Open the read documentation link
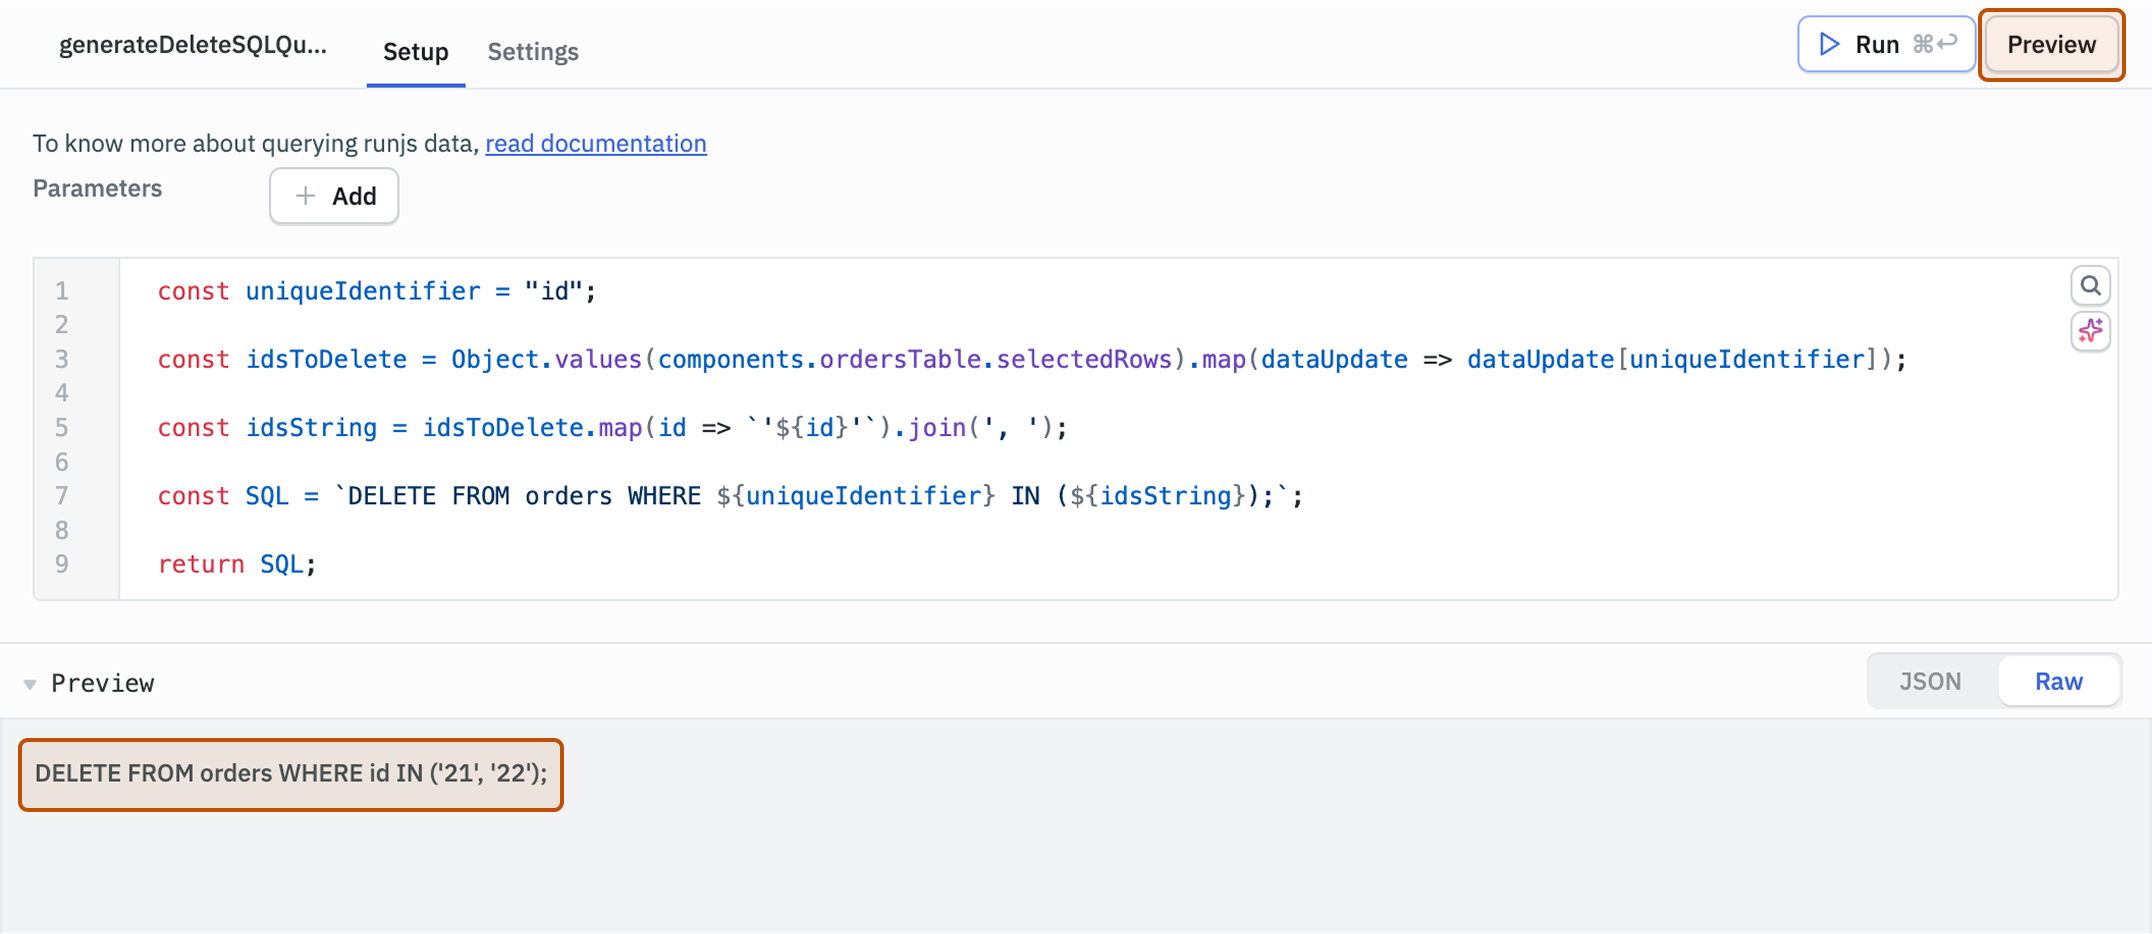 pyautogui.click(x=596, y=143)
